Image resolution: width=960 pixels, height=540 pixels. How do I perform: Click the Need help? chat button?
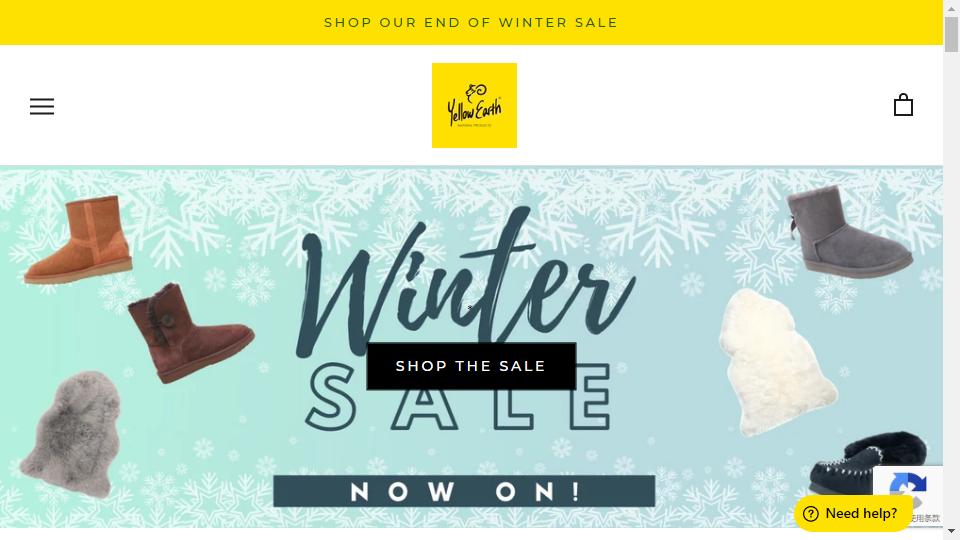coord(853,513)
